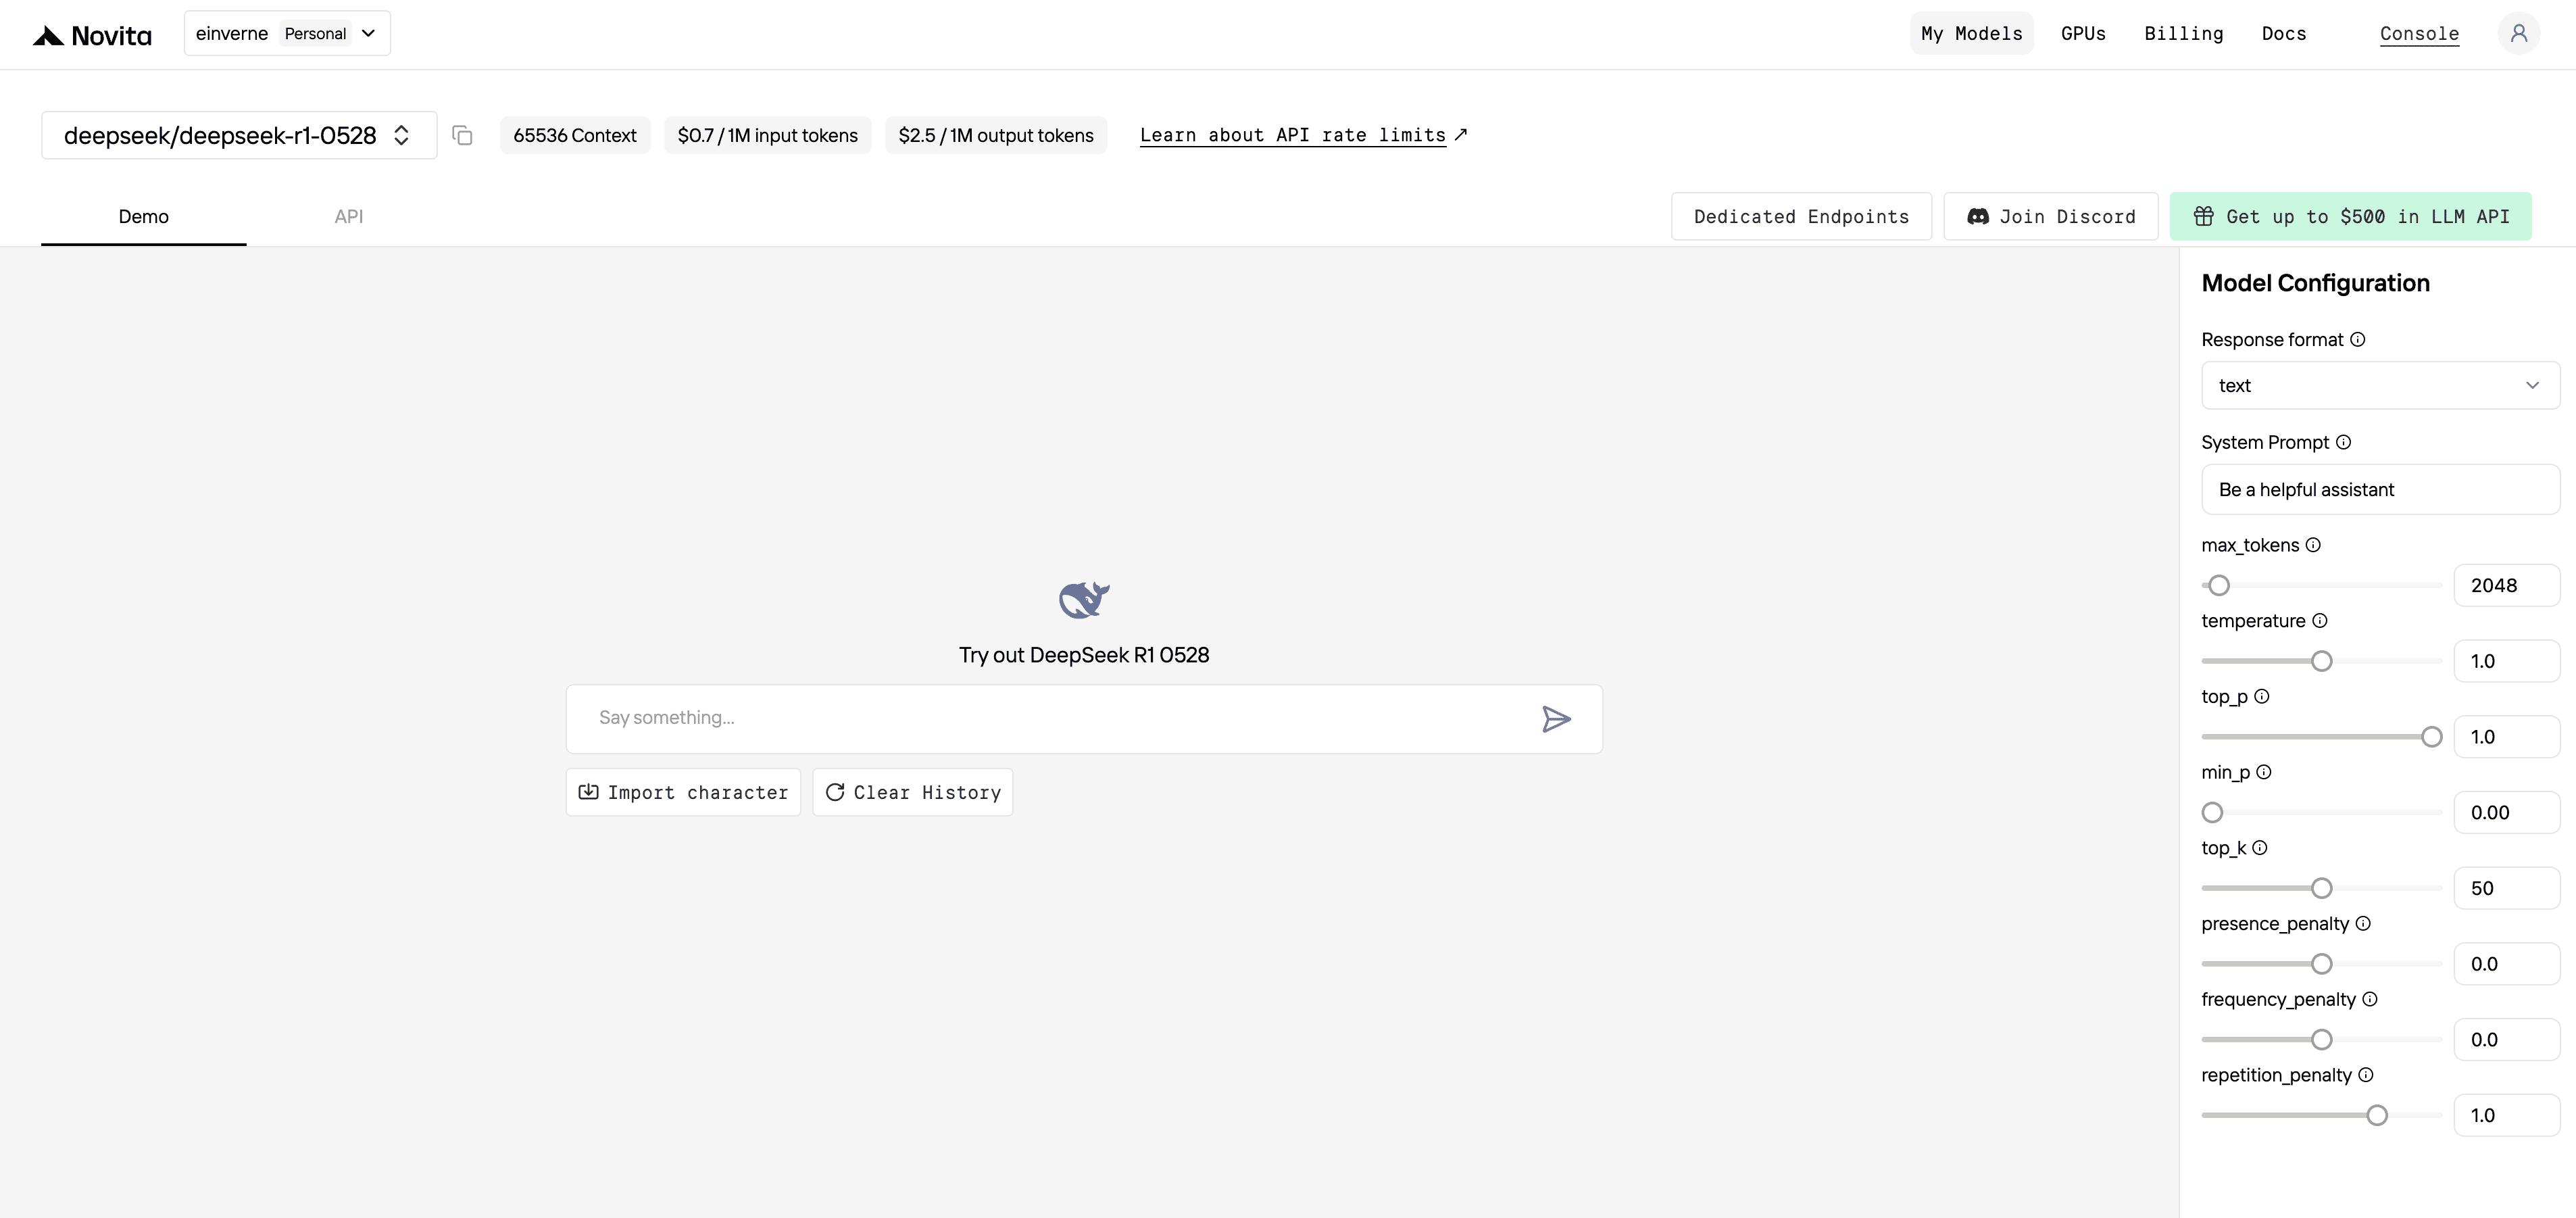2576x1218 pixels.
Task: Click the Try out DeepSeek R1 0528 text
Action: click(x=1084, y=655)
